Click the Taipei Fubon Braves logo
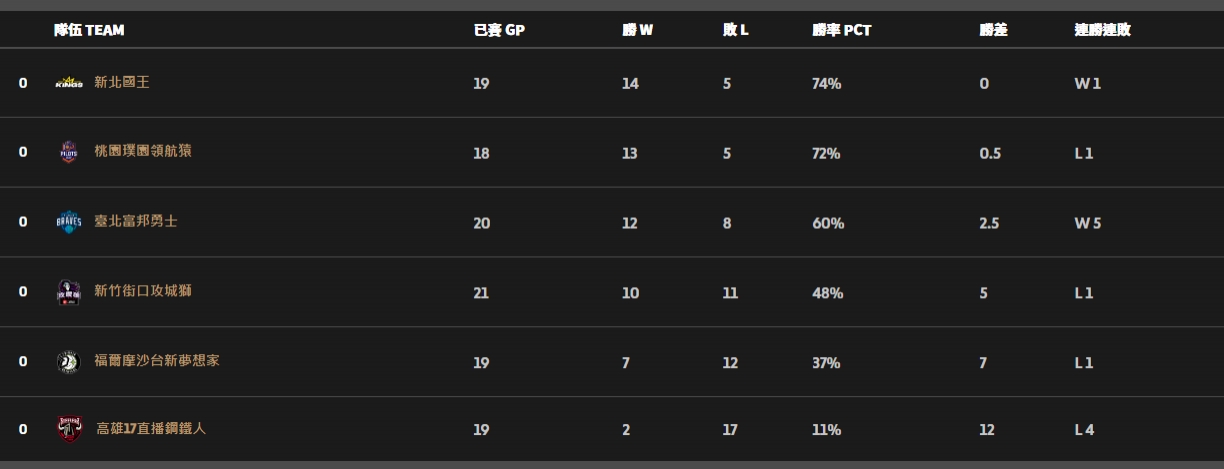The width and height of the screenshot is (1224, 469). click(68, 222)
